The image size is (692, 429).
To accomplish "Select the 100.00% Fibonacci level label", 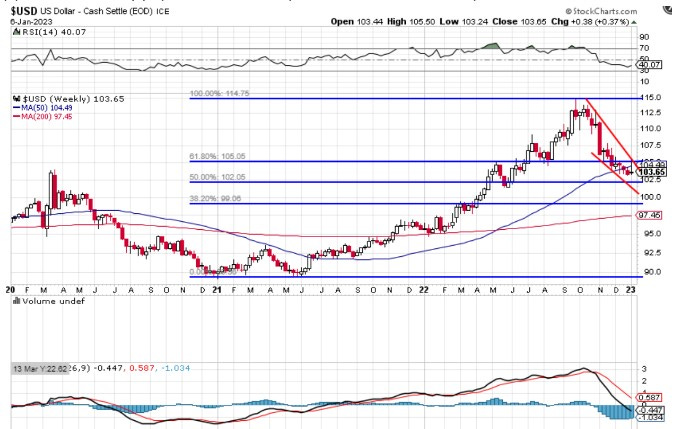I will [220, 94].
